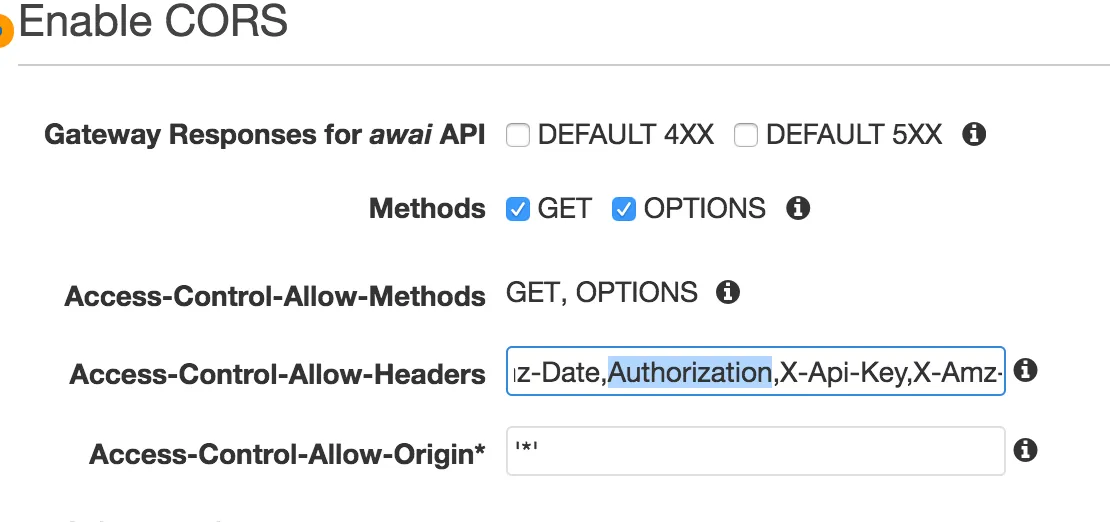Screen dimensions: 1110x522
Task: Click the Enable CORS heading
Action: (x=153, y=22)
